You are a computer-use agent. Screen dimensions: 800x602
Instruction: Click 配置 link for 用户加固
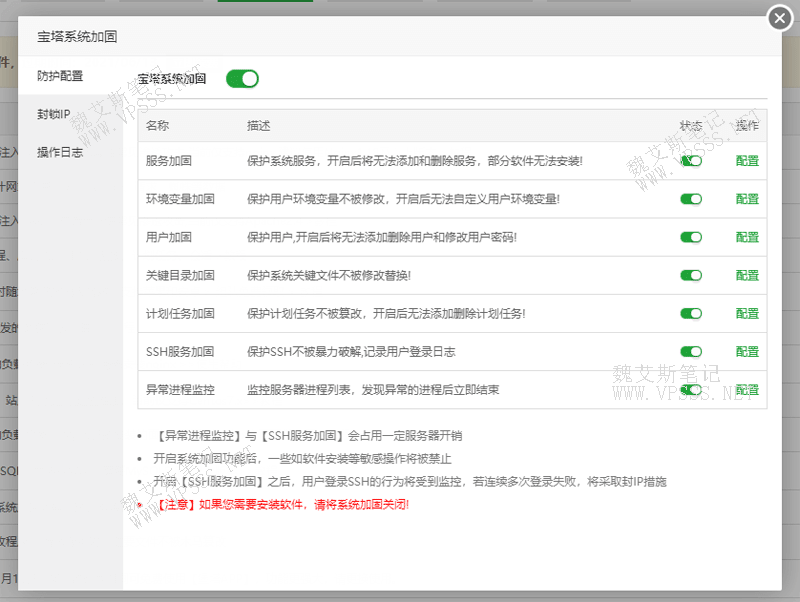pos(747,237)
